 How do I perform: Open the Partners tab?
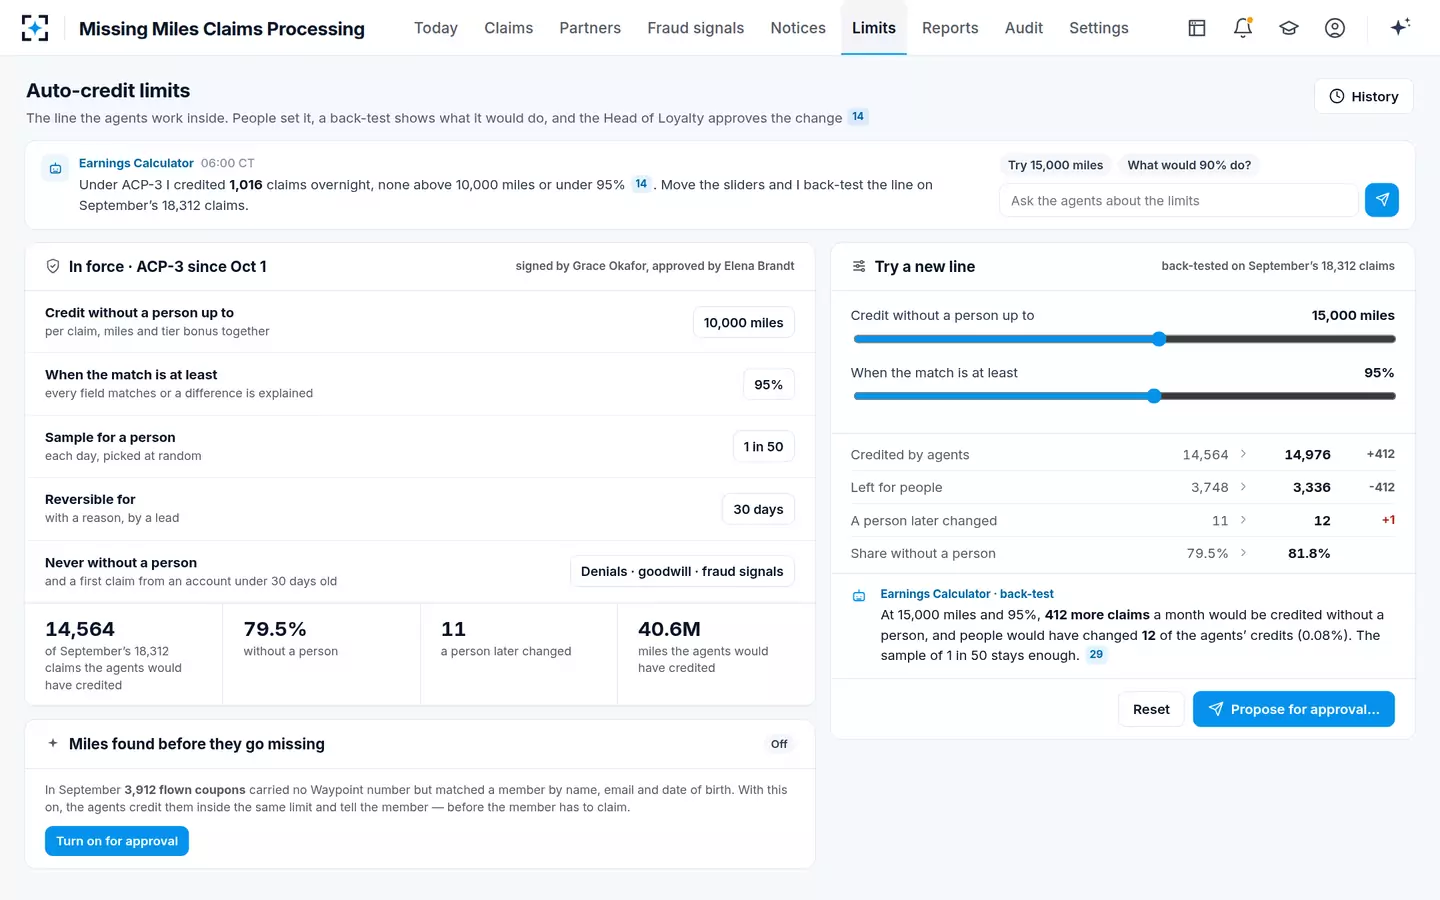tap(590, 28)
